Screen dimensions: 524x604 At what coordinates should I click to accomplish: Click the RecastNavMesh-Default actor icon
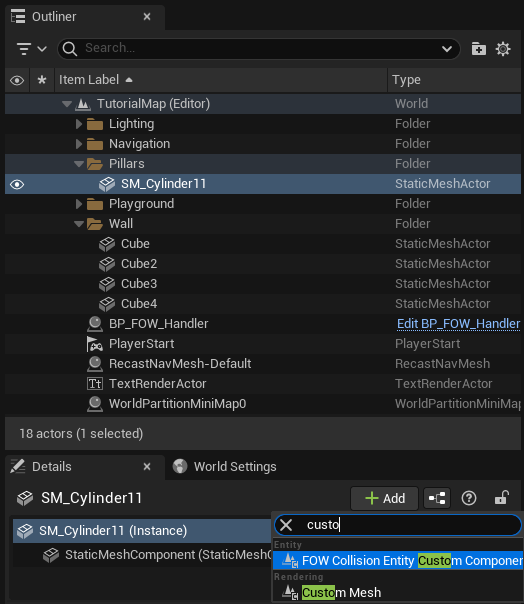tap(95, 364)
